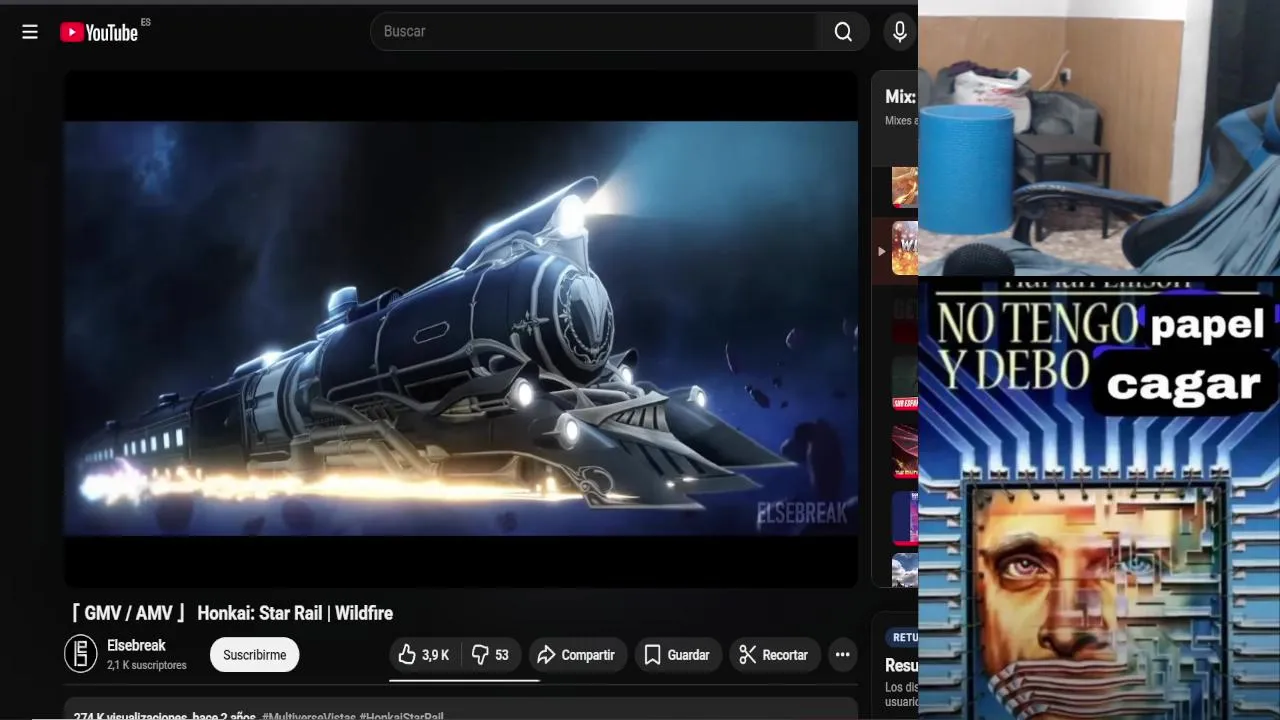This screenshot has height=720, width=1280.
Task: Save the video with Guardar
Action: coord(677,655)
